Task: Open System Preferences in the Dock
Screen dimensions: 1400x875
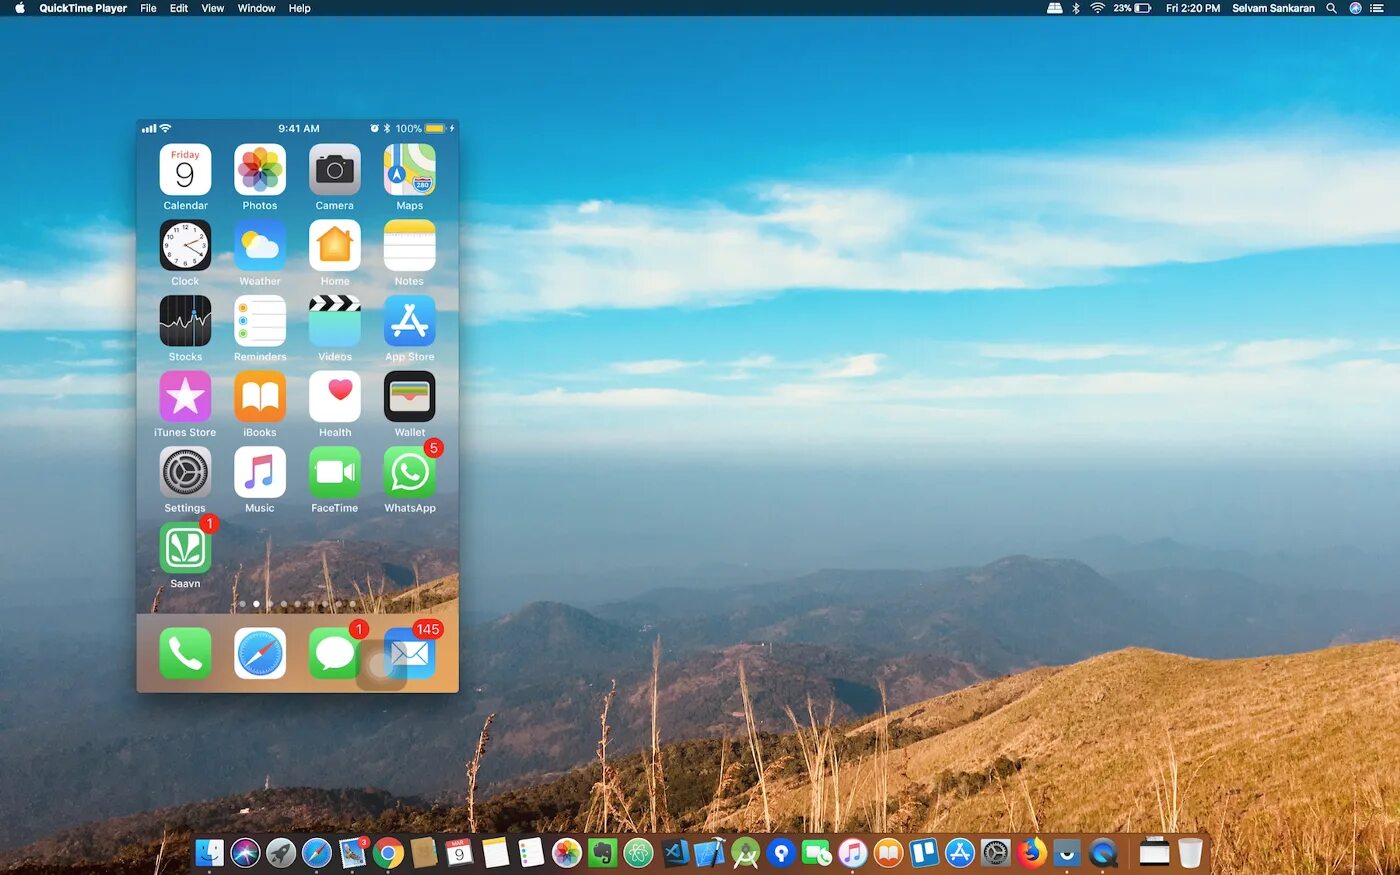Action: click(x=996, y=852)
